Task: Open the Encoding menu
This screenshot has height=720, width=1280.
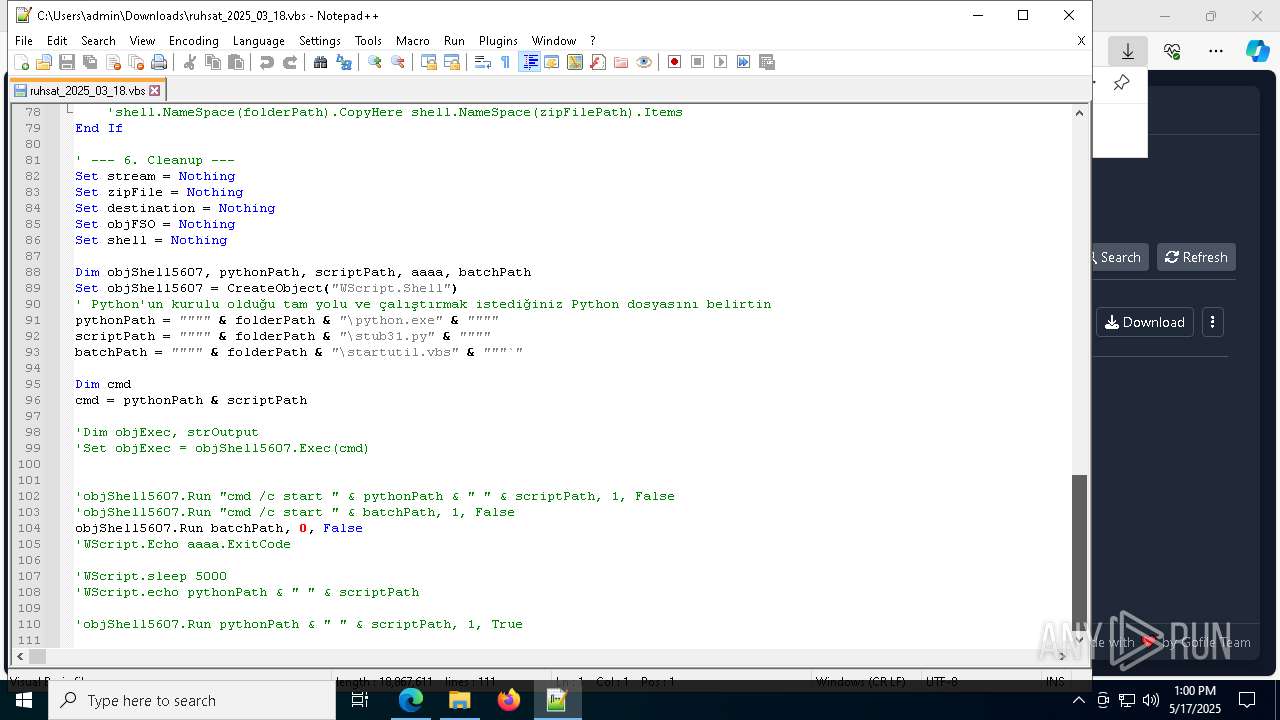Action: [193, 41]
